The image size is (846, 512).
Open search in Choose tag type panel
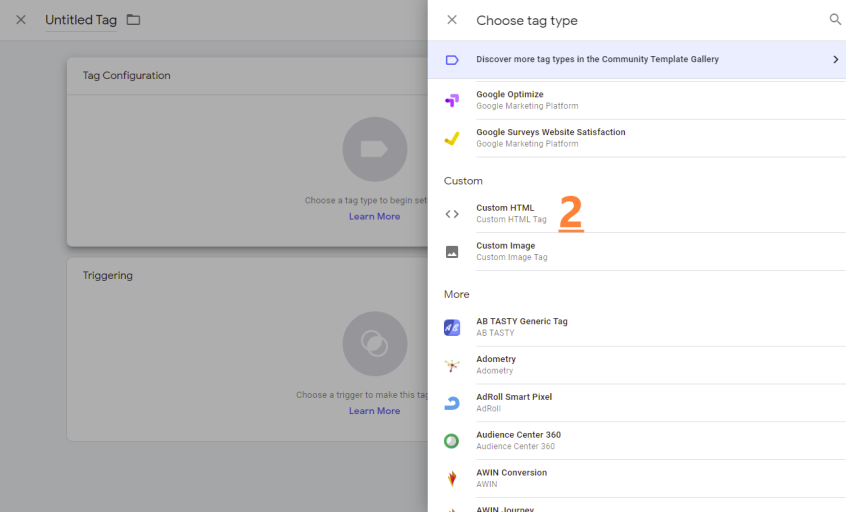point(835,20)
